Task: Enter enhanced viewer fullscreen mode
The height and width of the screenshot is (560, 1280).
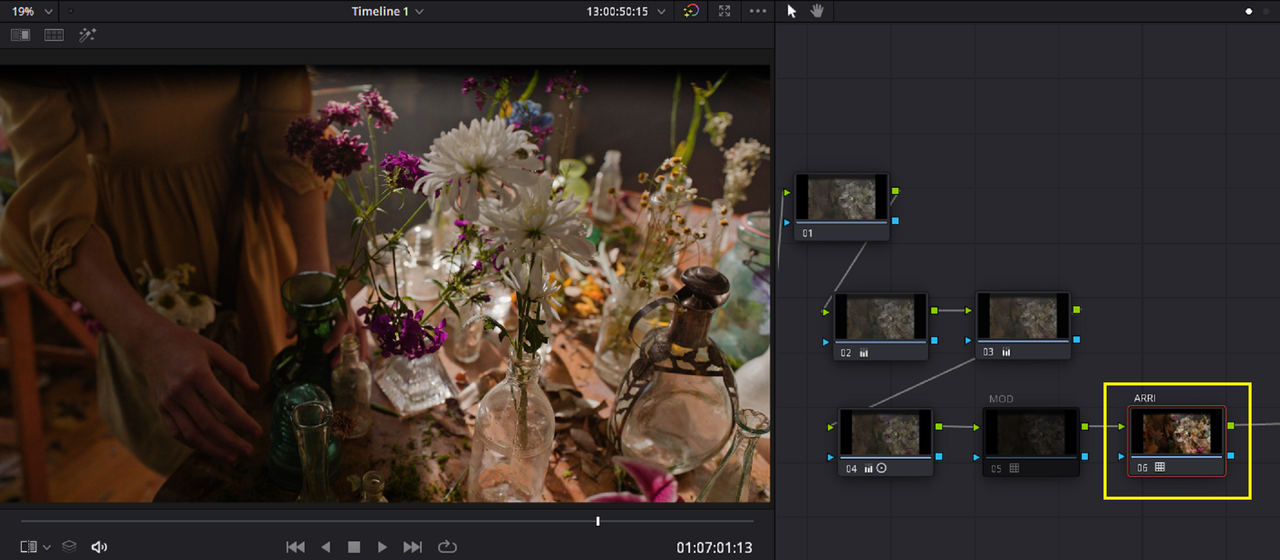Action: [725, 11]
